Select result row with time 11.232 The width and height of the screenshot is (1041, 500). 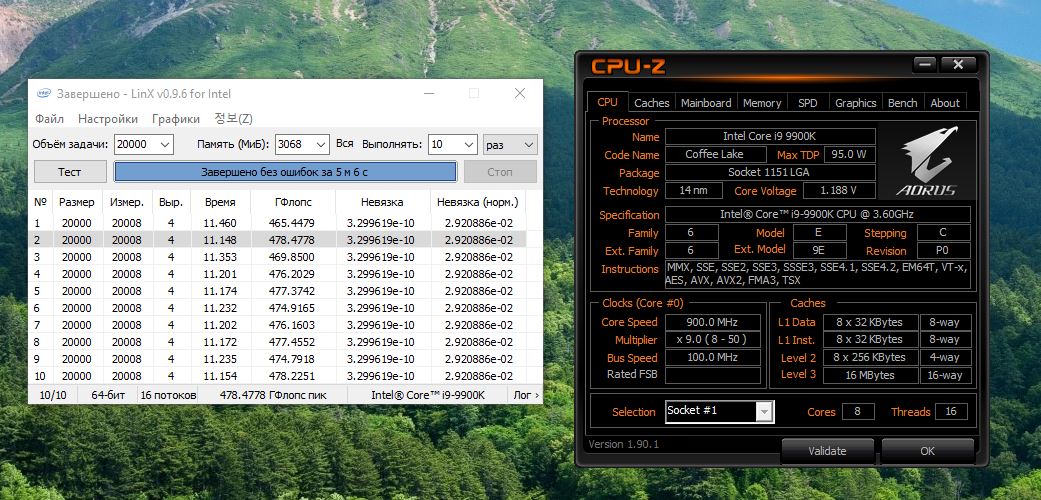pos(278,308)
